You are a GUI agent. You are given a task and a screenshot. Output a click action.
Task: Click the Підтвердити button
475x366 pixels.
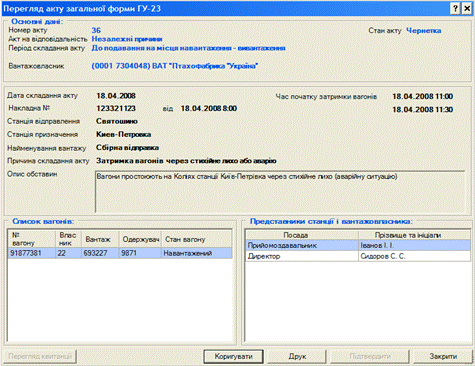click(x=370, y=356)
